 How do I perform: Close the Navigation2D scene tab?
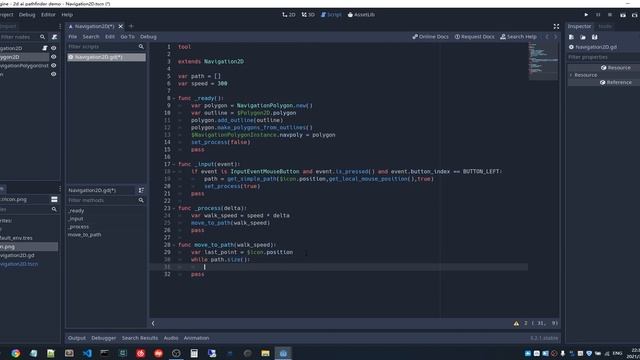(x=120, y=27)
